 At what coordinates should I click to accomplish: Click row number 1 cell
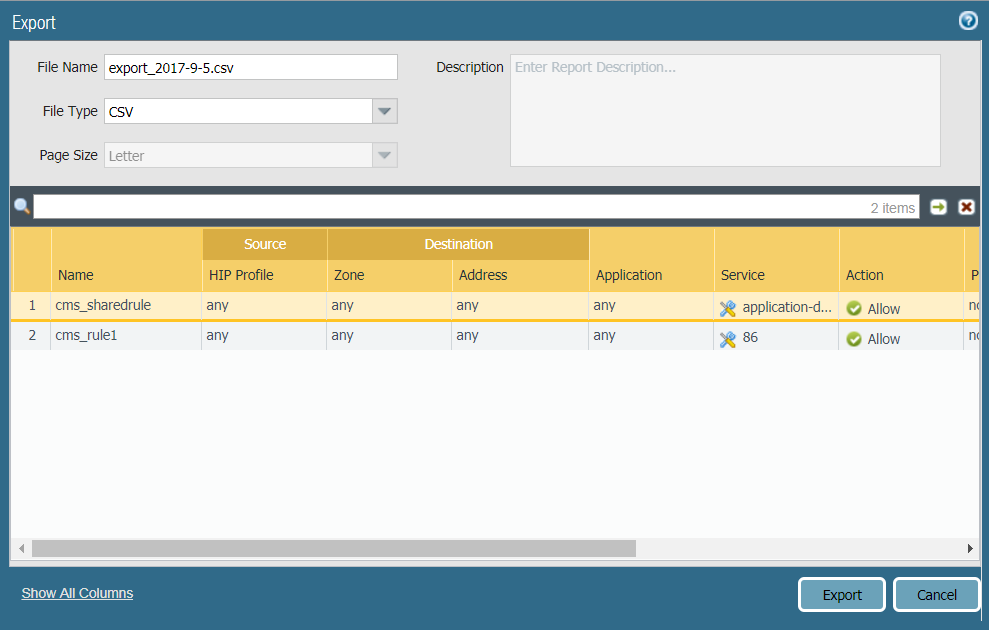tap(32, 306)
